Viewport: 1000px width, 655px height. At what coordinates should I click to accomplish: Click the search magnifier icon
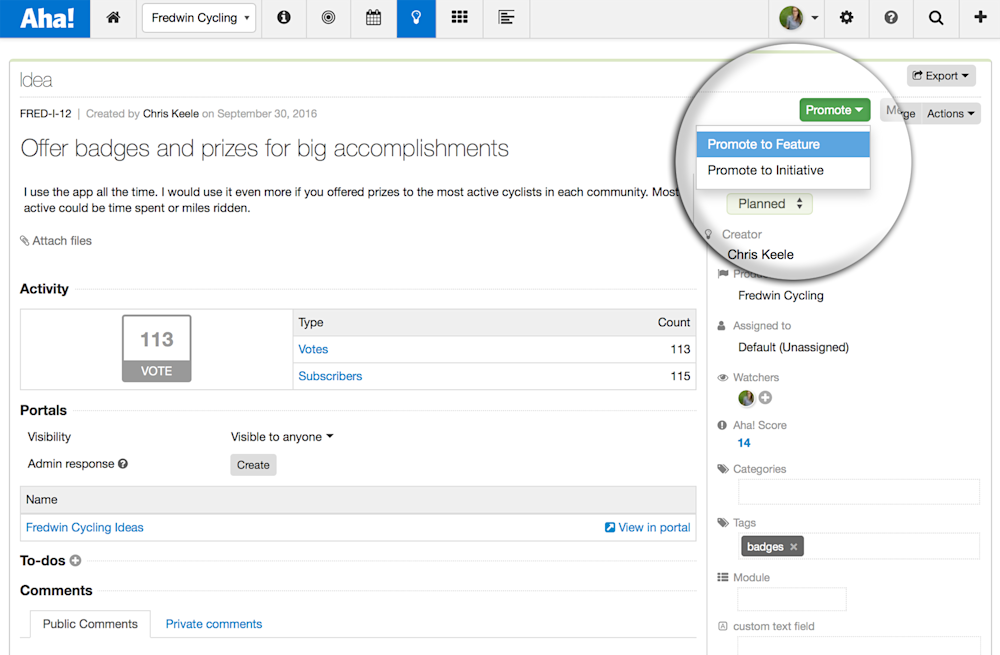[936, 18]
